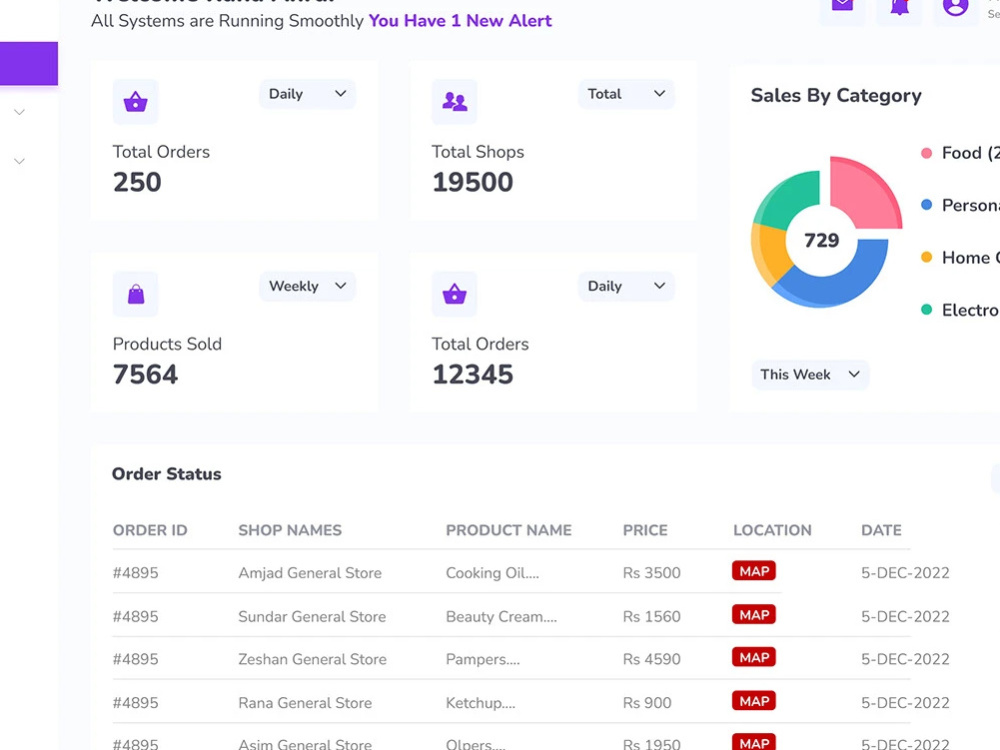Click the Cooking Oil.... product cell
Viewport: 1000px width, 750px height.
click(492, 573)
